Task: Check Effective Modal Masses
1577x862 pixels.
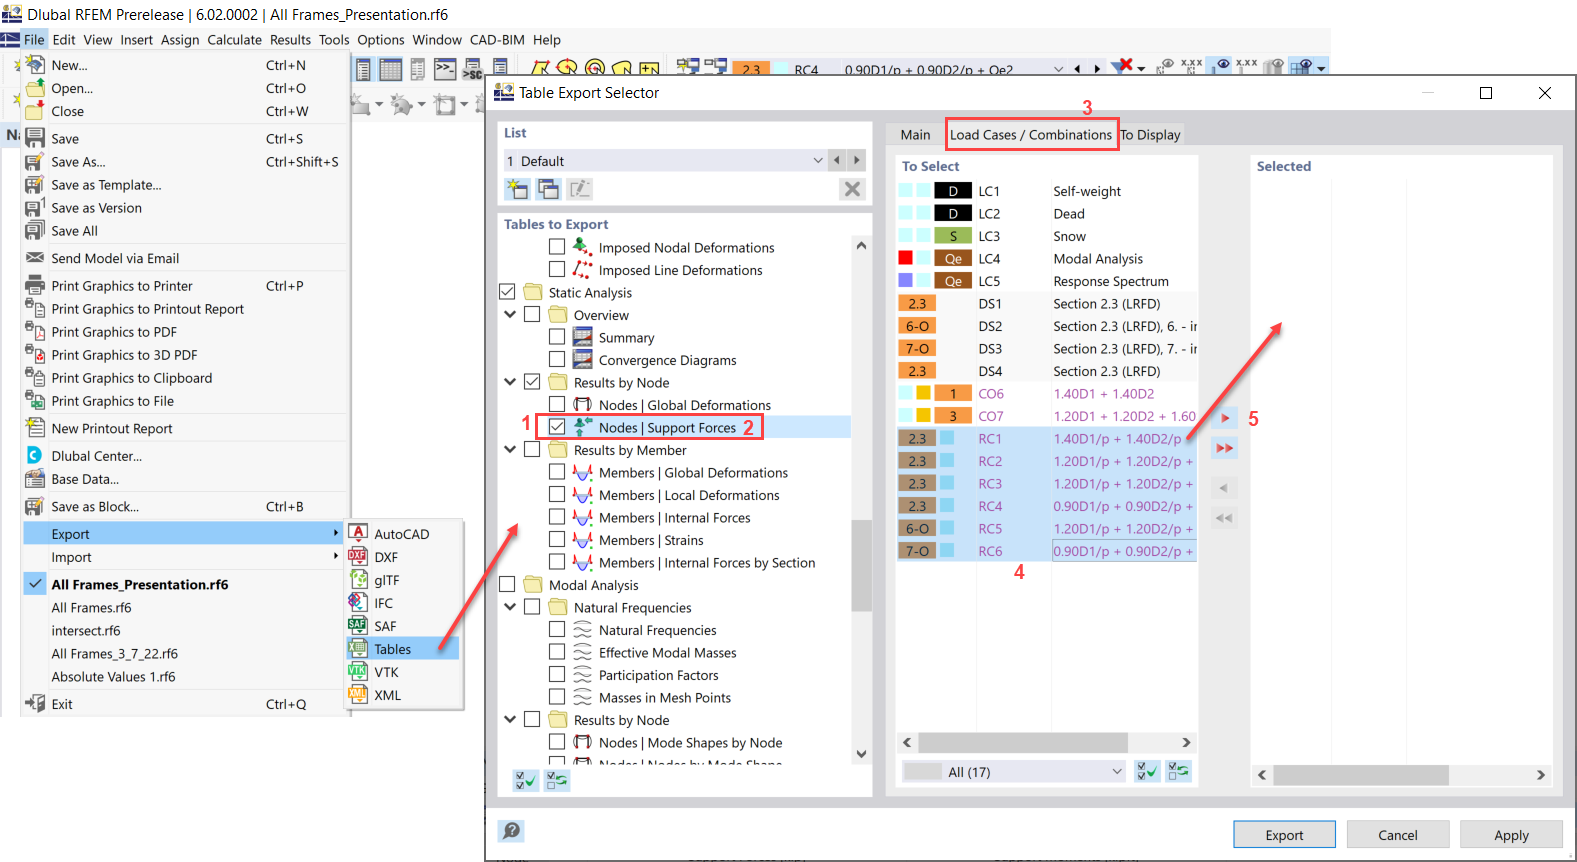Action: (x=557, y=652)
